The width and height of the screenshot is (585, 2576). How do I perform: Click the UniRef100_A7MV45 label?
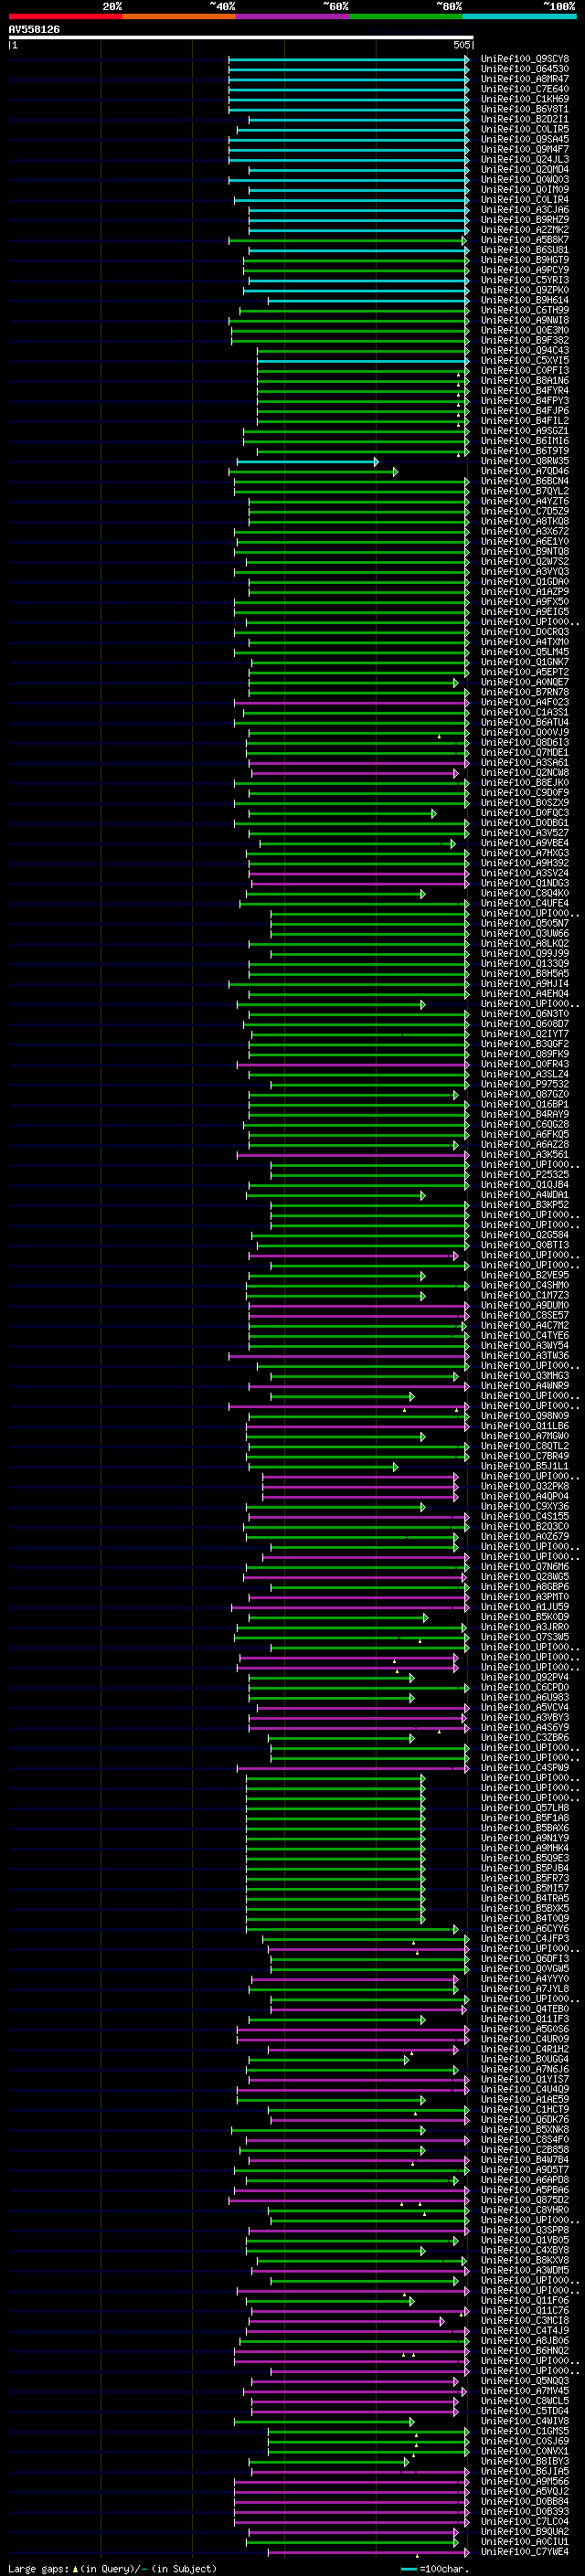524,2391
